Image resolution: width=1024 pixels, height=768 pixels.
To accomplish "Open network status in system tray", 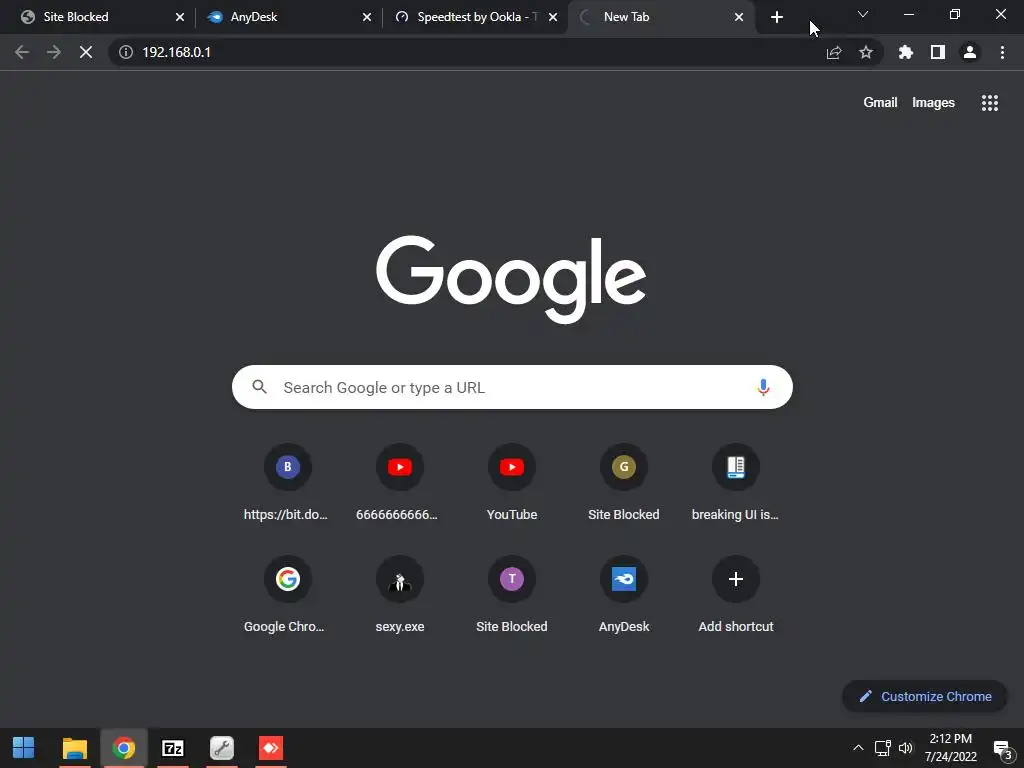I will click(883, 748).
